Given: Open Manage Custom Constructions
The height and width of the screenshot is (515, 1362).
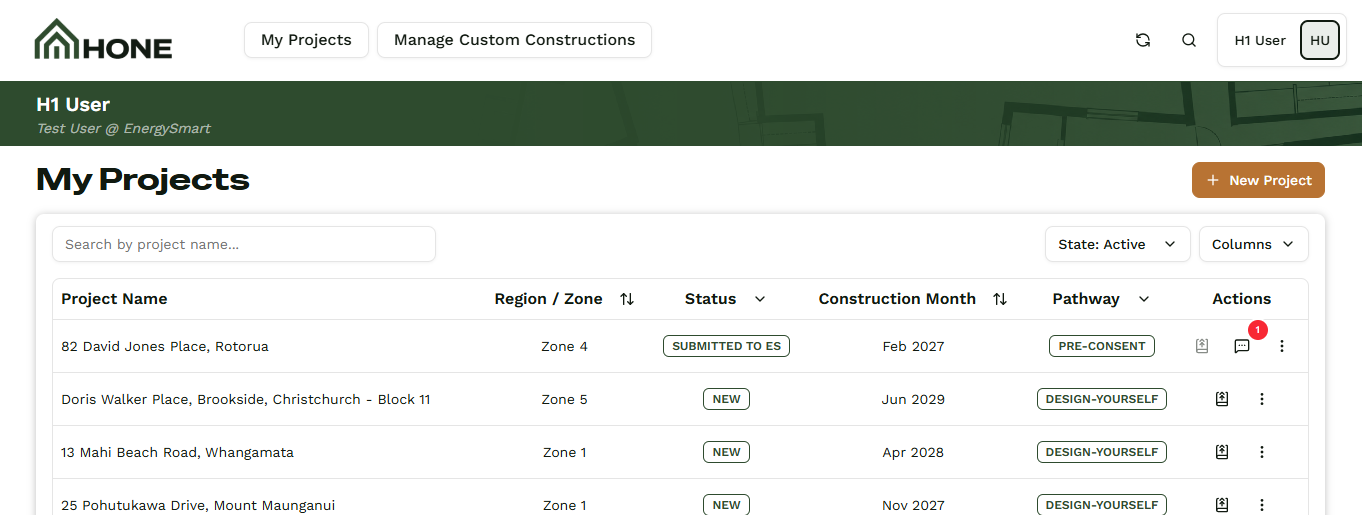Looking at the screenshot, I should [514, 40].
